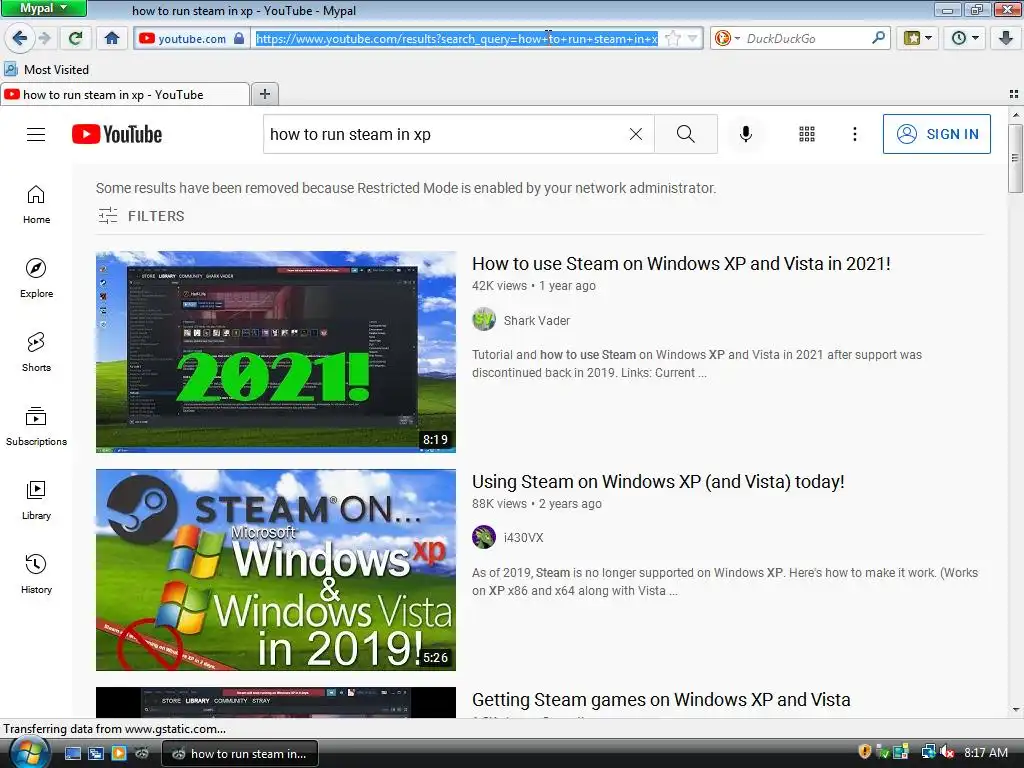Visit the Shark Vader channel name
This screenshot has width=1024, height=768.
click(537, 321)
